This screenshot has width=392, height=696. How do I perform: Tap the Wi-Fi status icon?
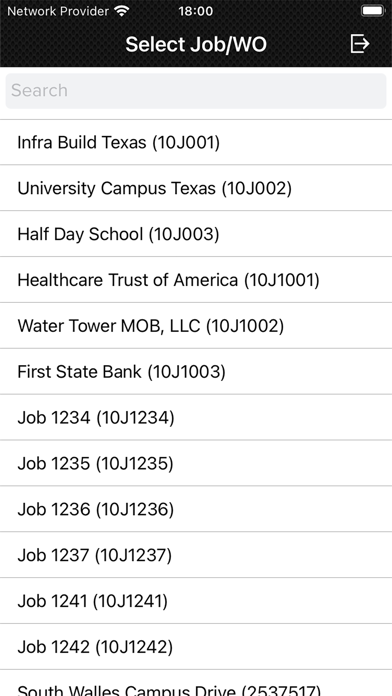(121, 11)
